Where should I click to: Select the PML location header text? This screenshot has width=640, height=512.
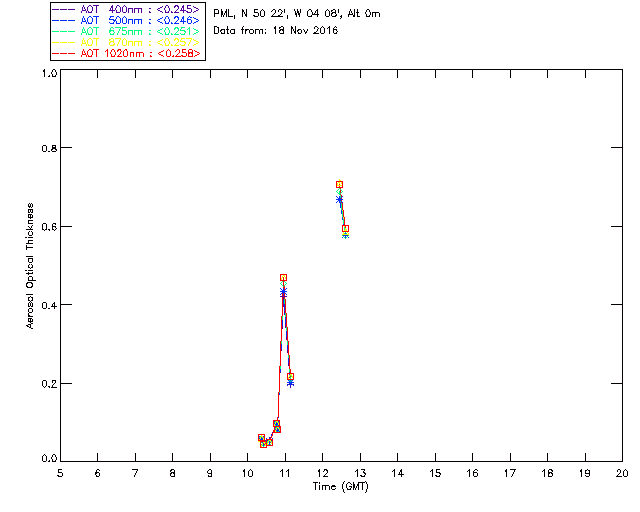tap(297, 14)
